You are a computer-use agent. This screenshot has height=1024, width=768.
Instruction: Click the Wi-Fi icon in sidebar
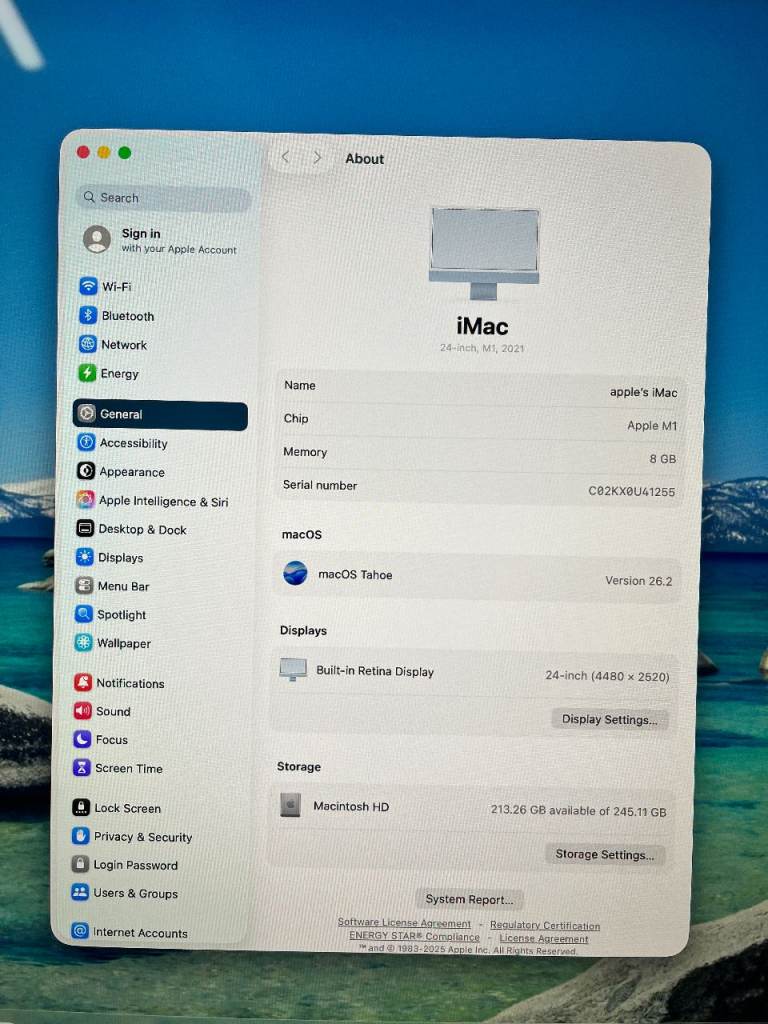point(89,286)
